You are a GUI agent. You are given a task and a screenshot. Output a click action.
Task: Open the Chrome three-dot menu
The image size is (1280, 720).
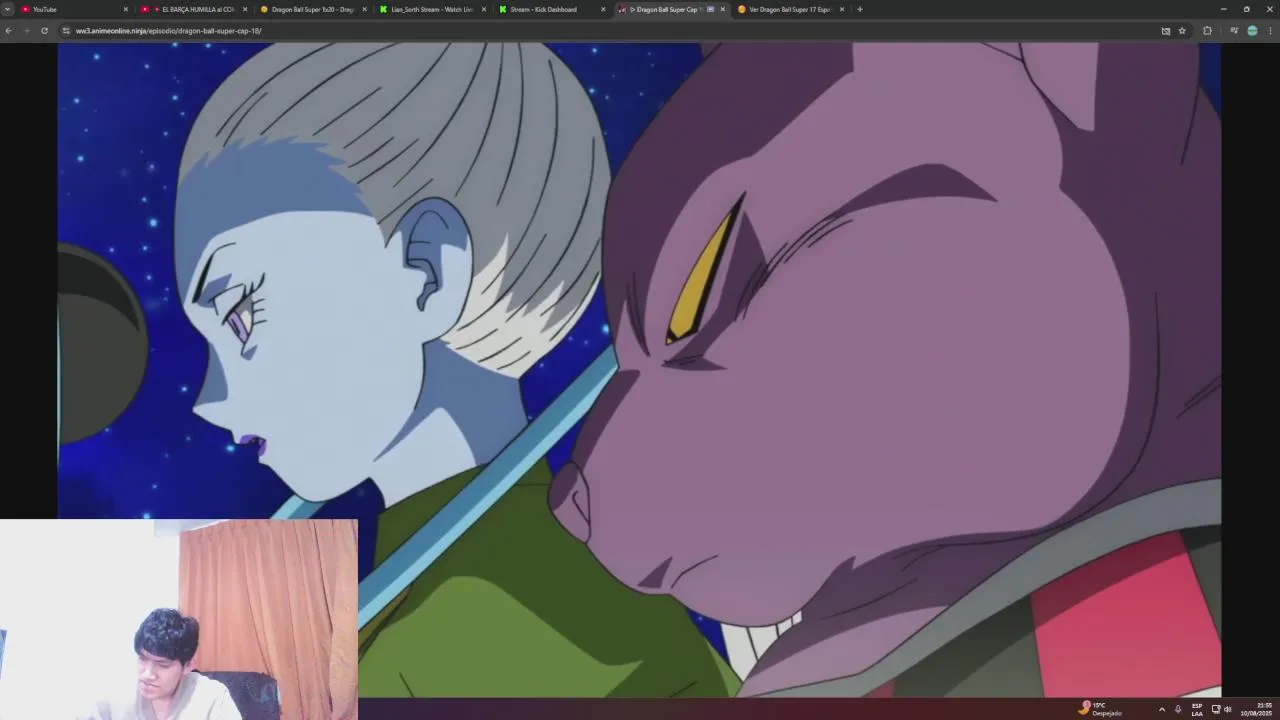(x=1271, y=31)
